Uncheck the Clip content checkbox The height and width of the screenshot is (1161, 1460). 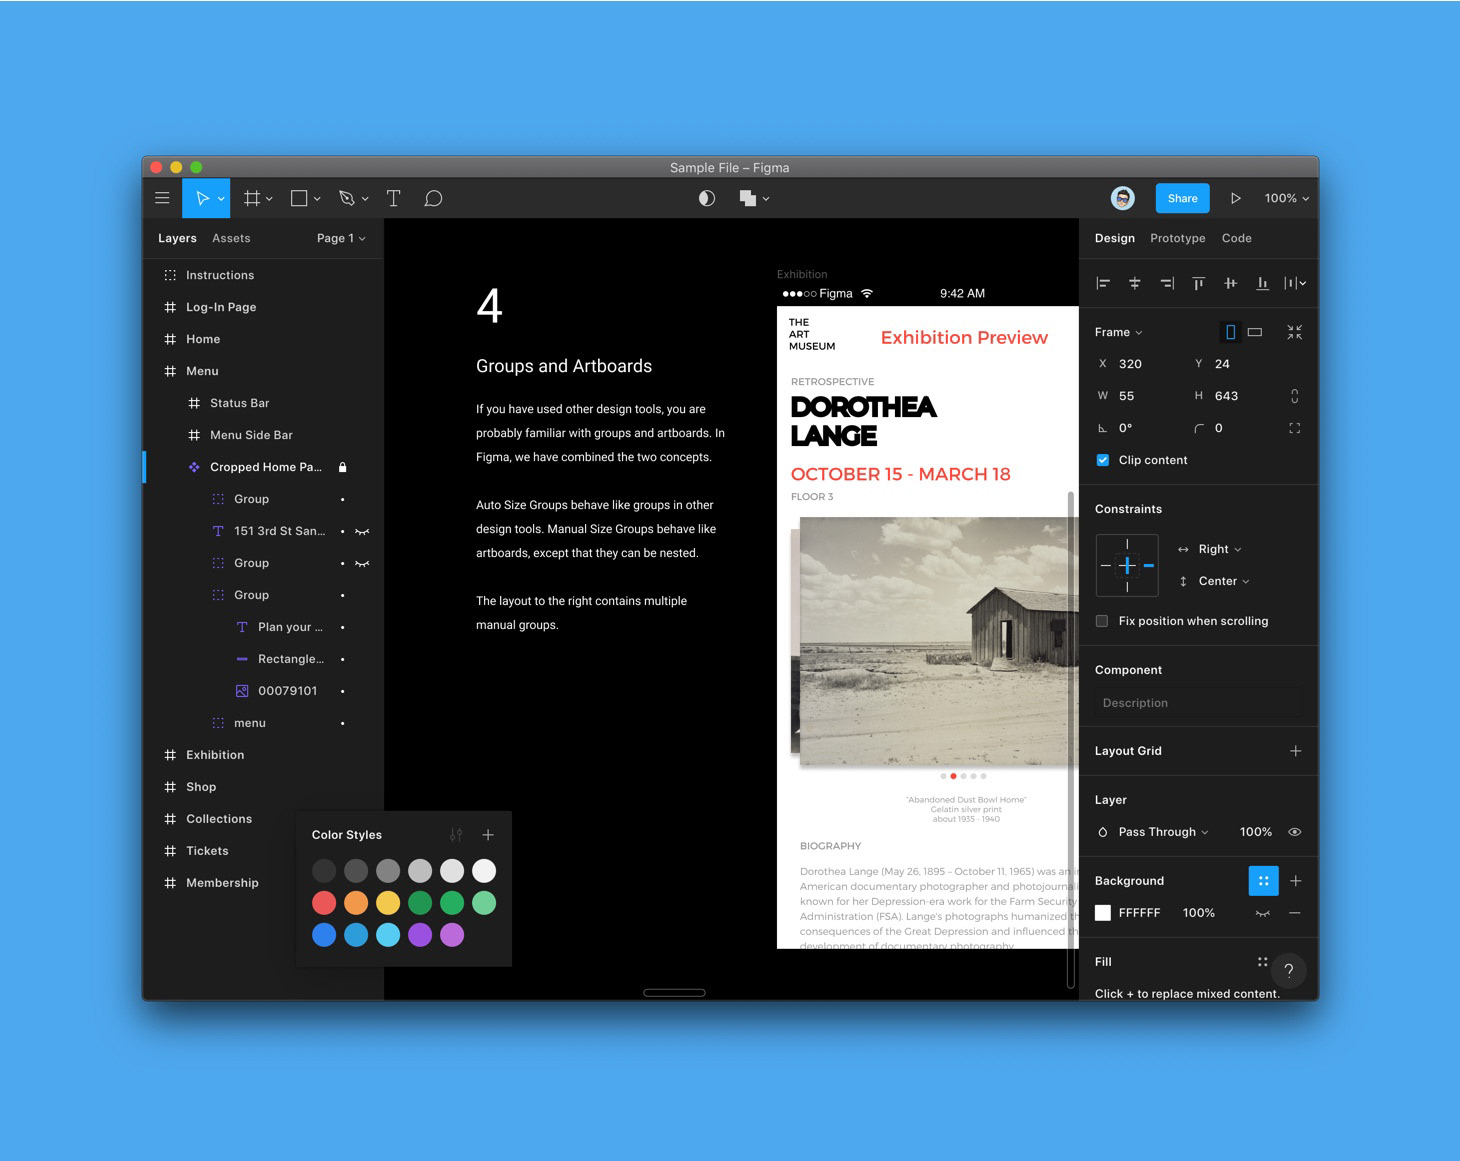[1103, 460]
